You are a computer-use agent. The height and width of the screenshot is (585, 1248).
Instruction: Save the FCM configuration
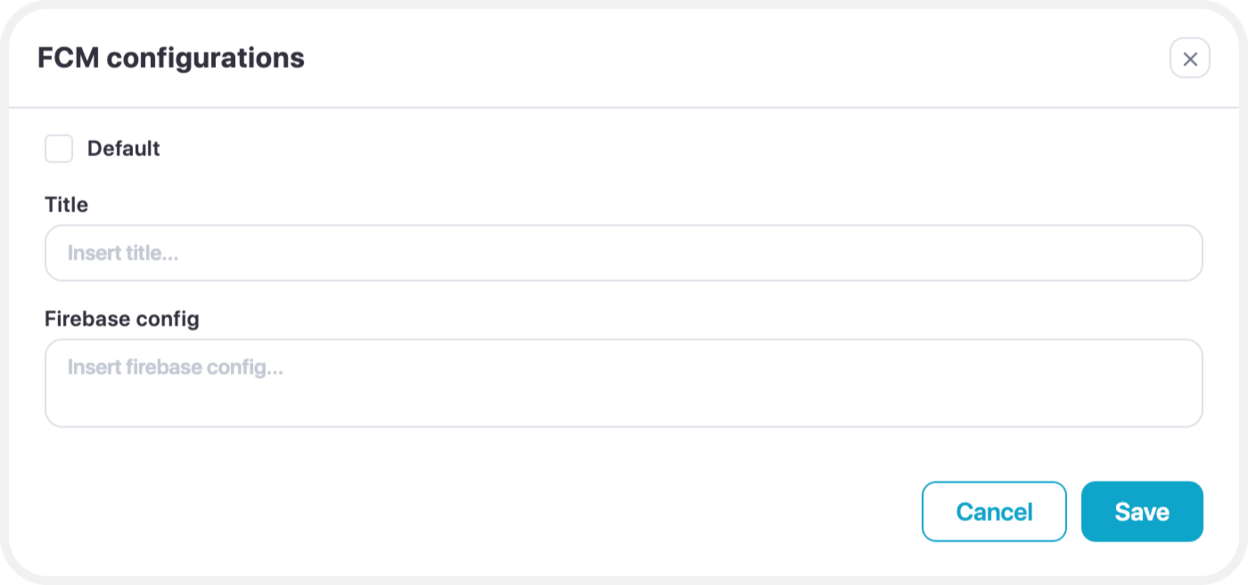coord(1141,512)
